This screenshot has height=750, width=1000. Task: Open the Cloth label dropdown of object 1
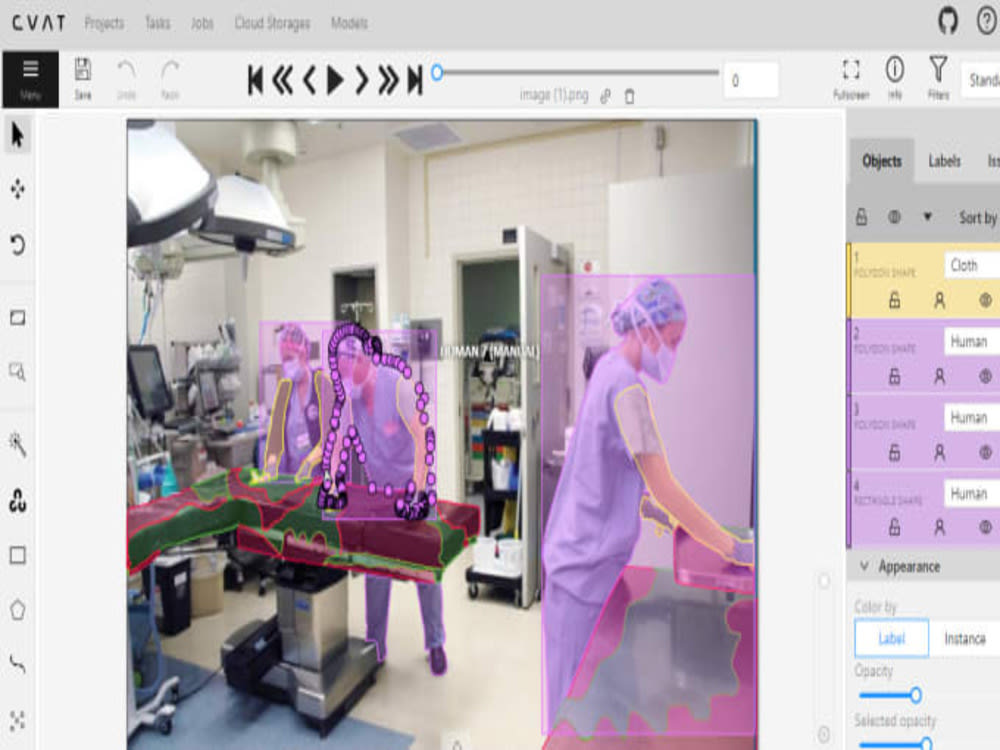click(x=972, y=265)
